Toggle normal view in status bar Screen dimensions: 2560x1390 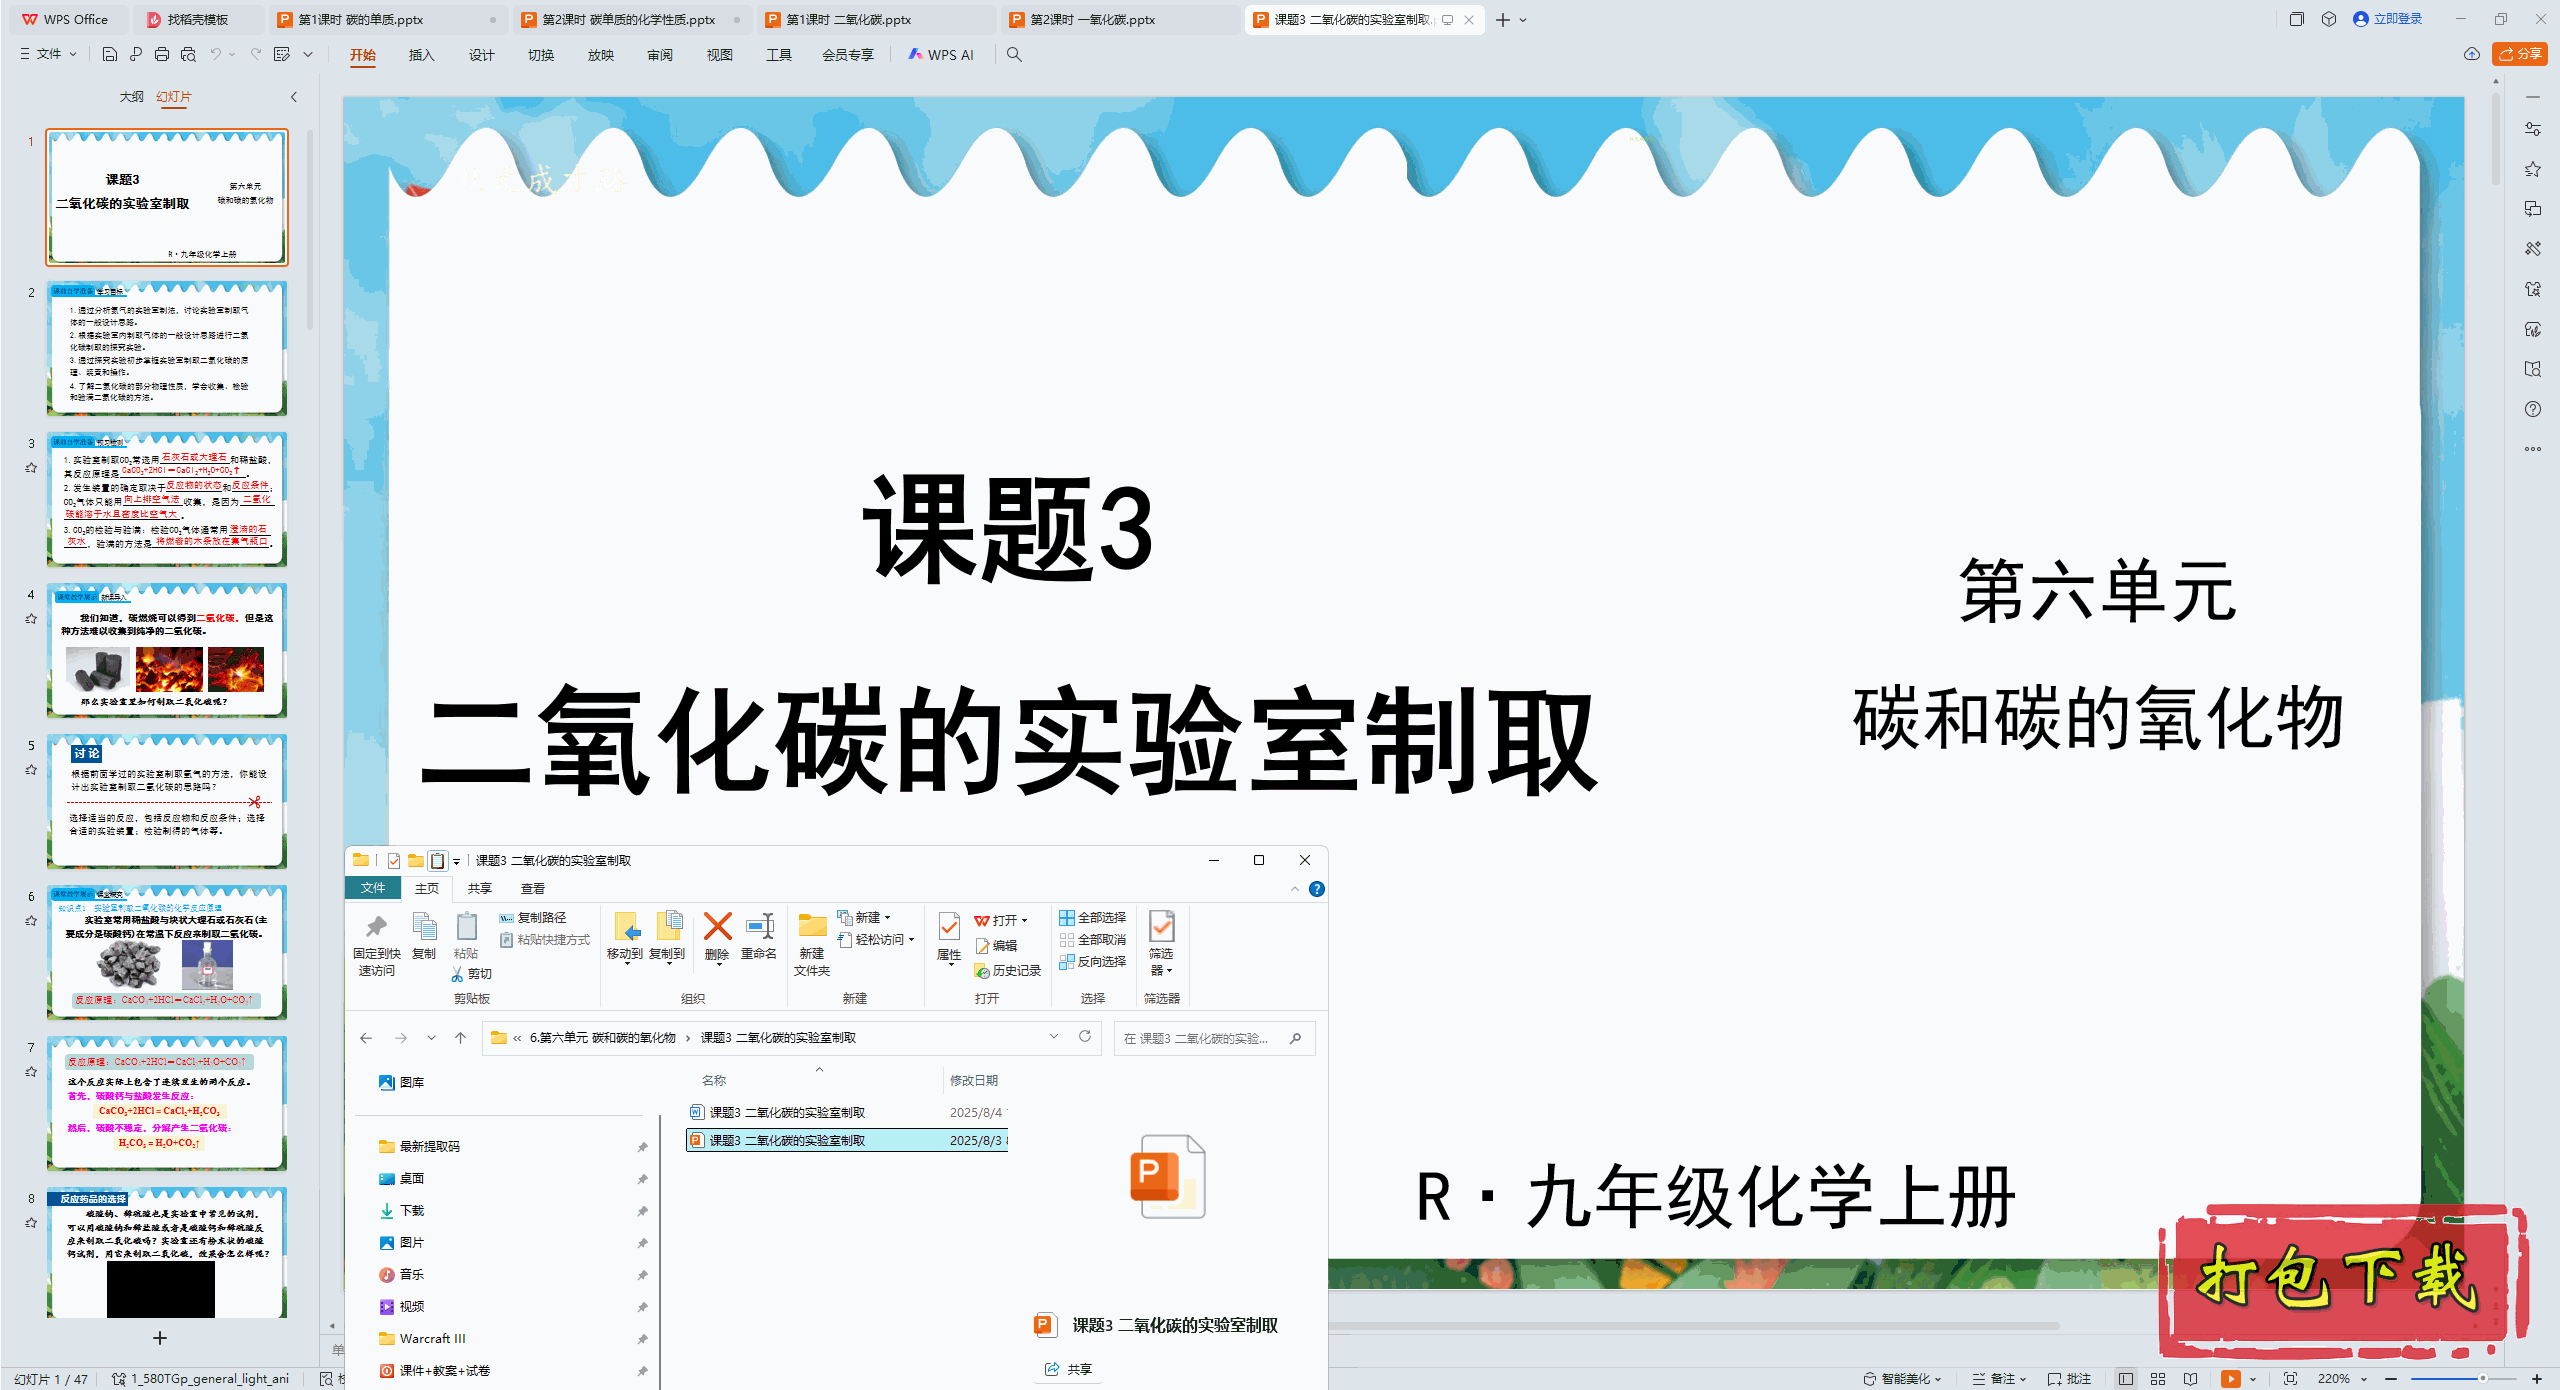coord(2126,1378)
